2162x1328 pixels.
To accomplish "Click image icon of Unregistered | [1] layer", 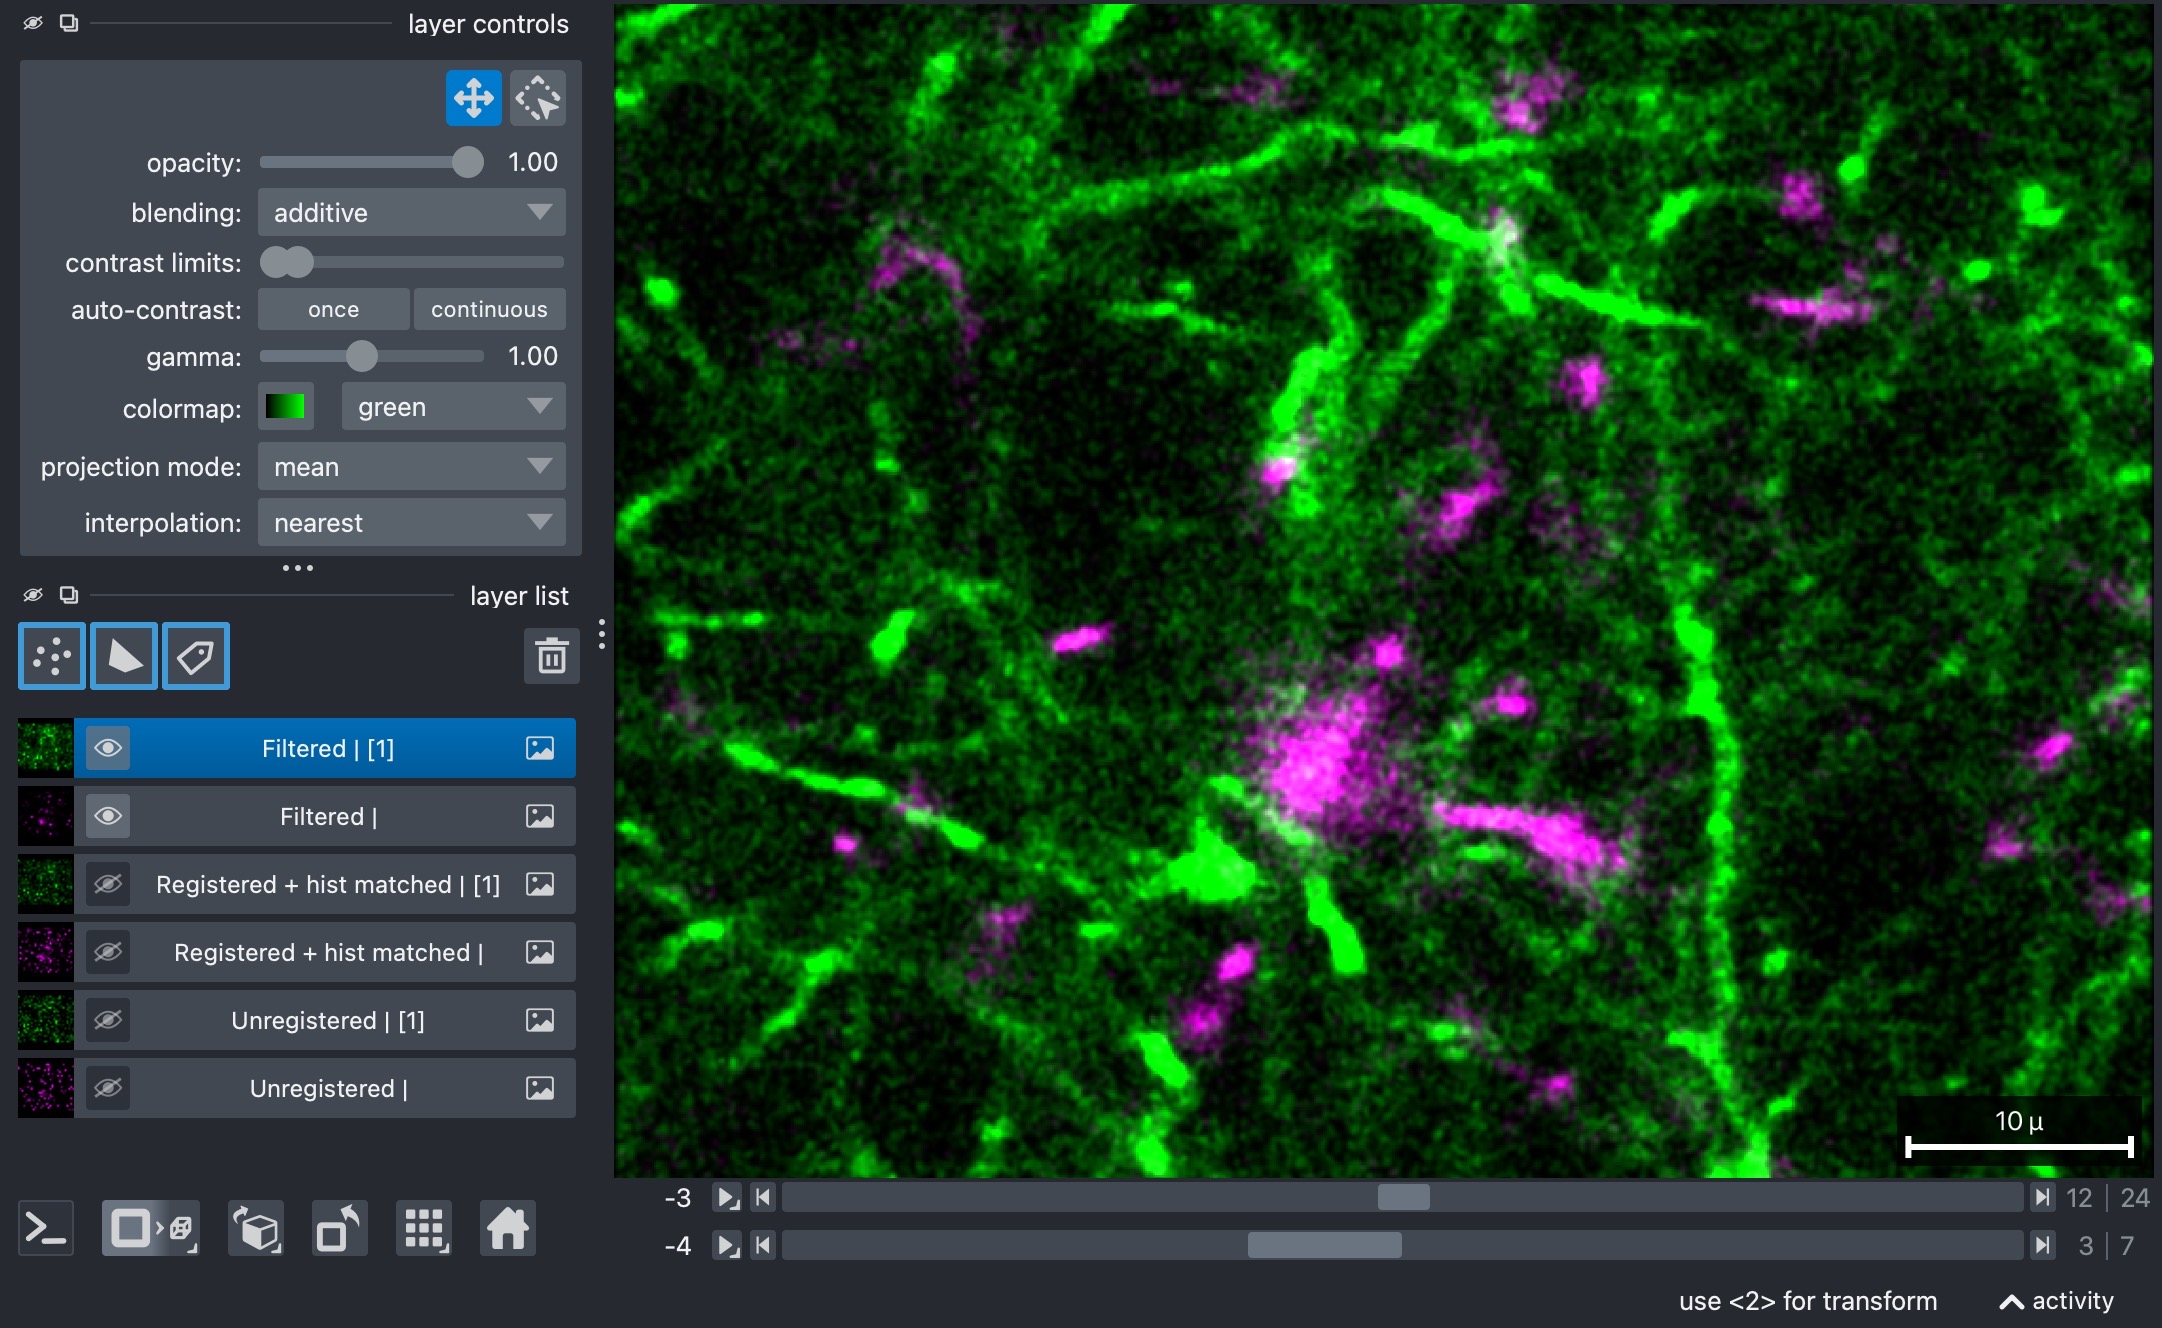I will [540, 1020].
